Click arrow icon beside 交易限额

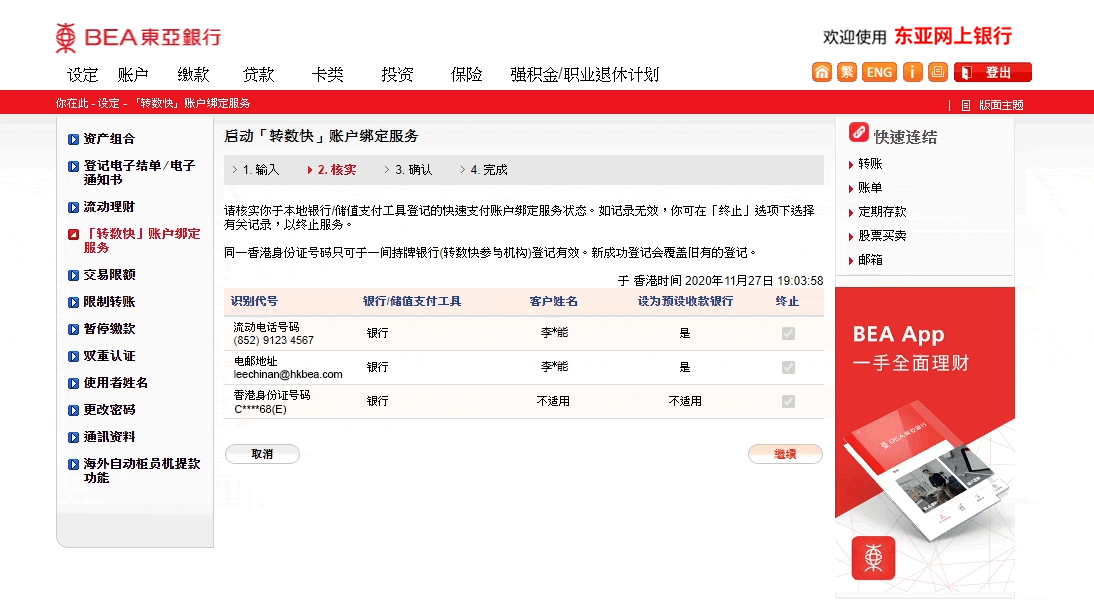point(73,275)
